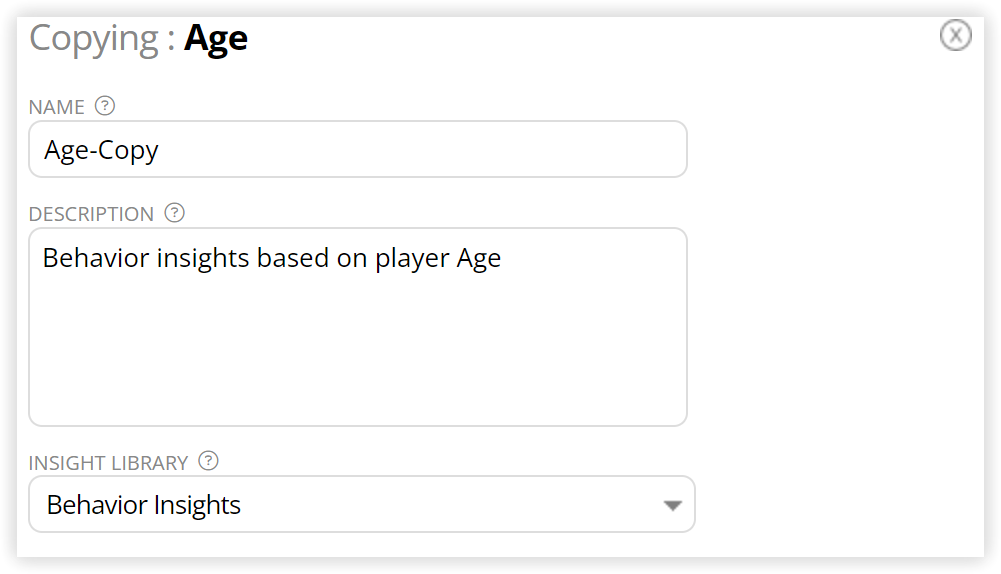Open help tooltip beside INSIGHT LIBRARY label
This screenshot has height=574, width=1001.
pos(208,461)
